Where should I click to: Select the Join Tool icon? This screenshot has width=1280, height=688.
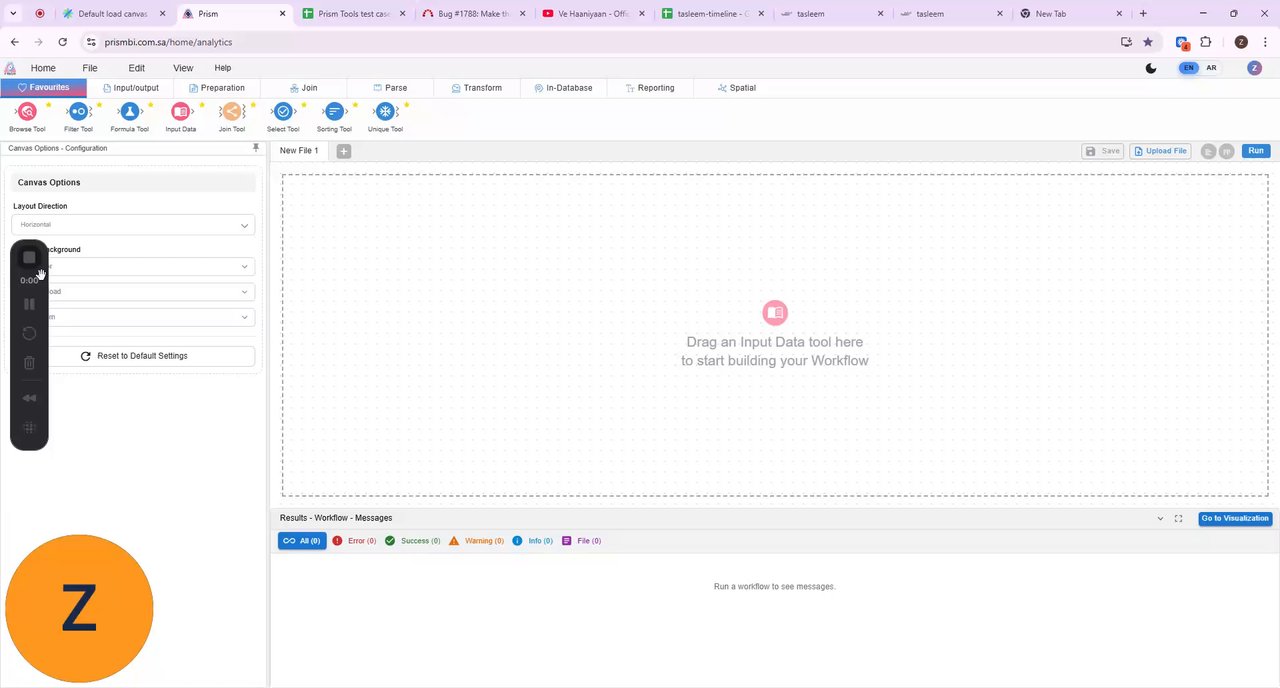pos(231,112)
